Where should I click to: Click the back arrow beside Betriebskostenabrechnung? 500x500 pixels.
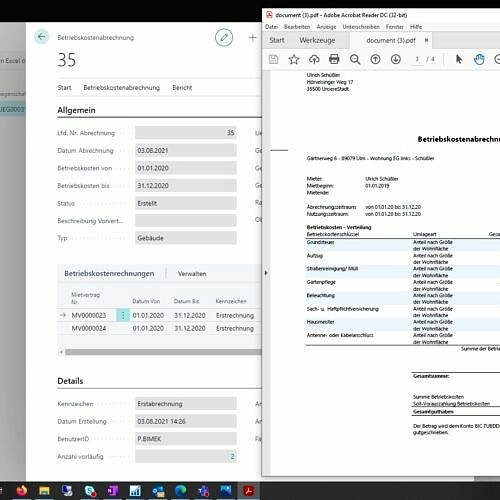click(42, 37)
